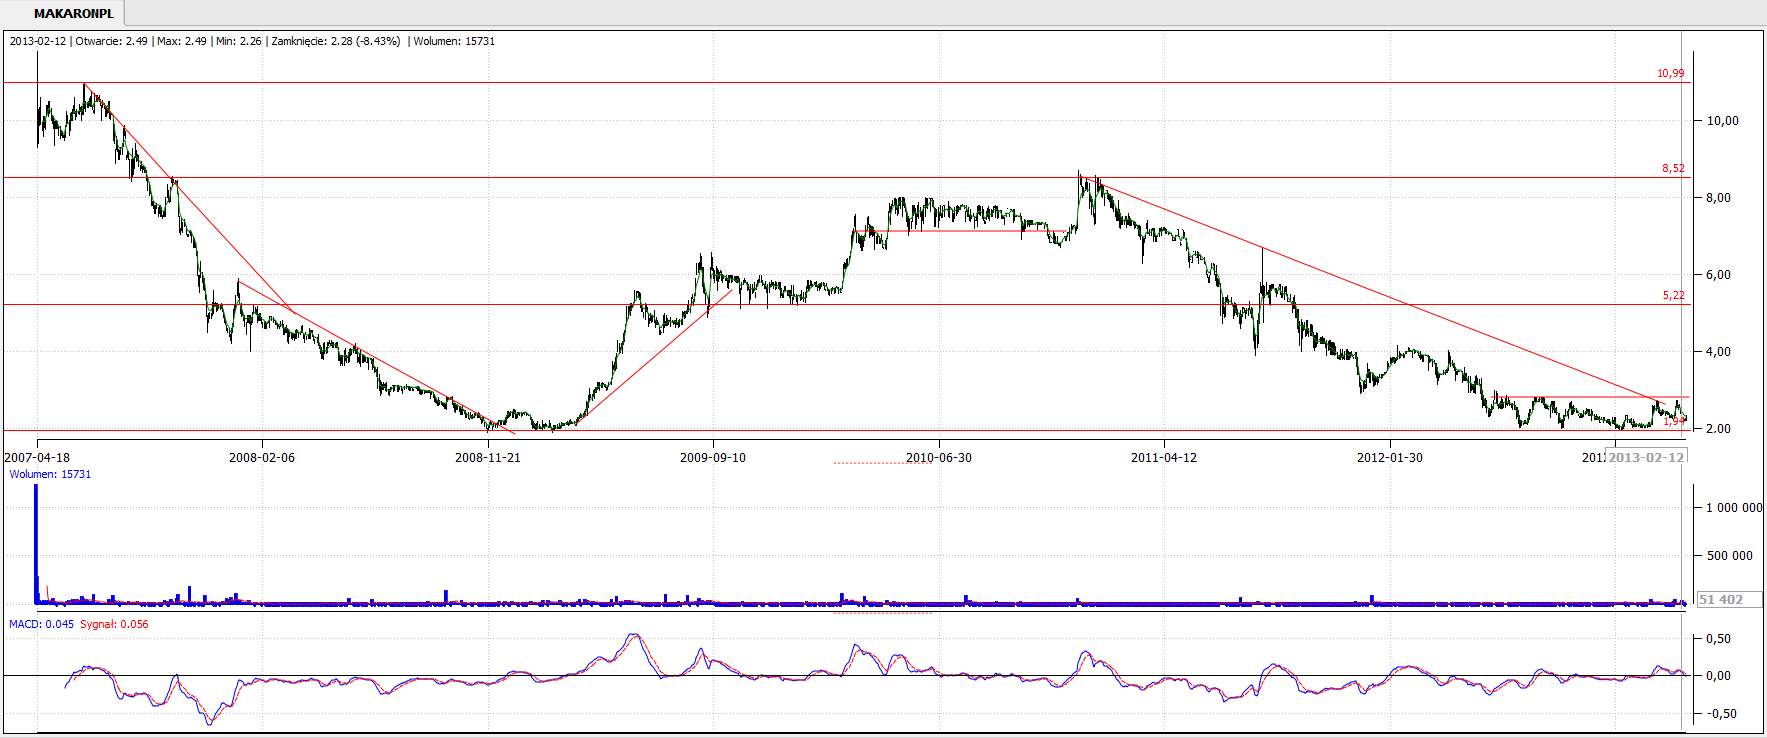Click the 4,00 price axis value
Image resolution: width=1767 pixels, height=738 pixels.
[x=1718, y=351]
